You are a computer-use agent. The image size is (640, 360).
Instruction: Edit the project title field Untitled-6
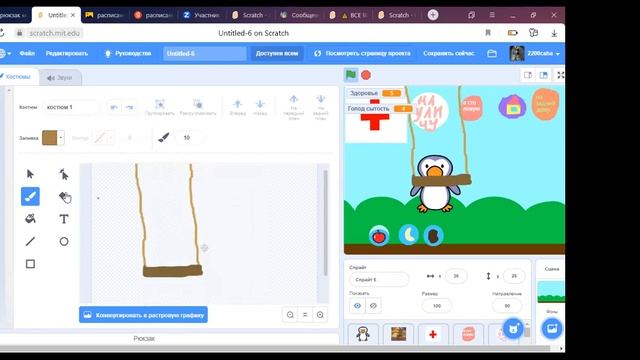[x=205, y=53]
